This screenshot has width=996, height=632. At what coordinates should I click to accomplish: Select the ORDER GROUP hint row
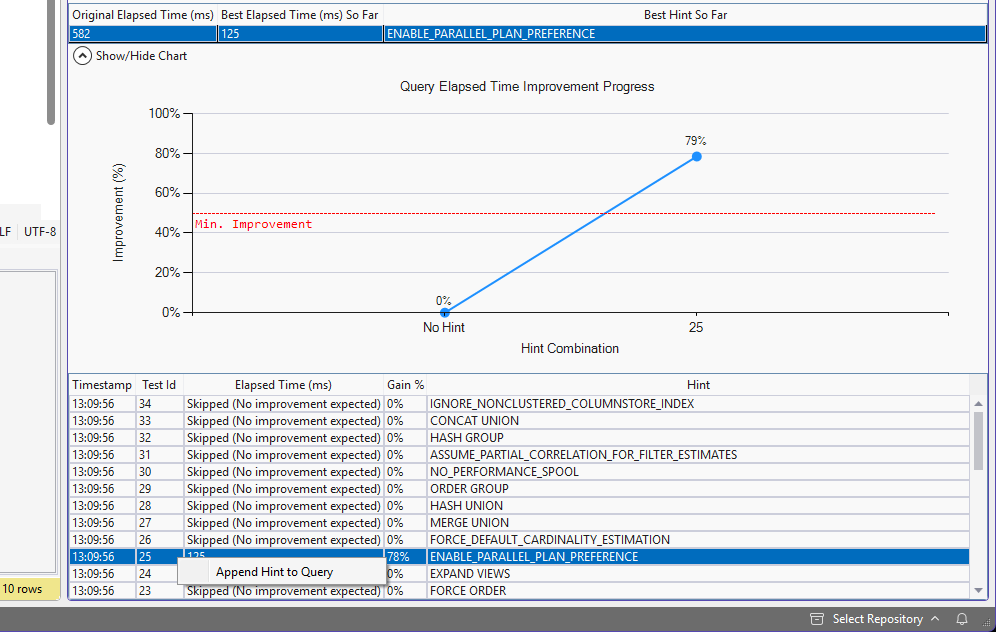point(519,489)
